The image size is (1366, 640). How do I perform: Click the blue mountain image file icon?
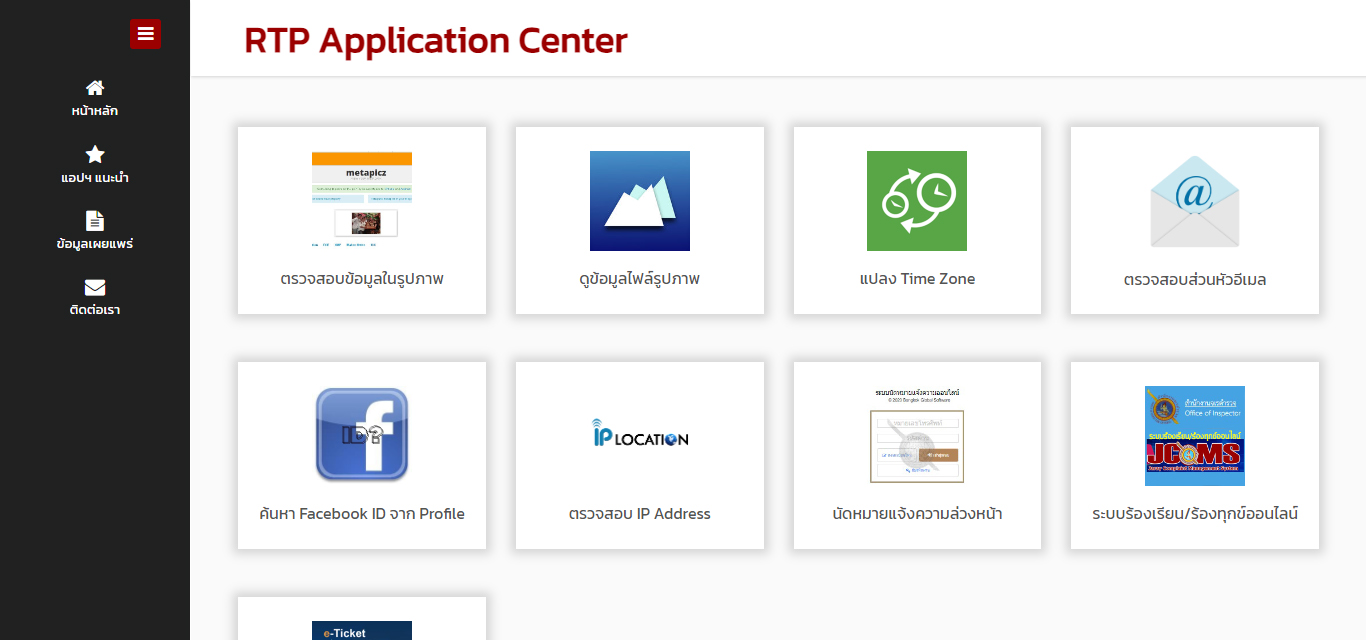click(x=640, y=201)
